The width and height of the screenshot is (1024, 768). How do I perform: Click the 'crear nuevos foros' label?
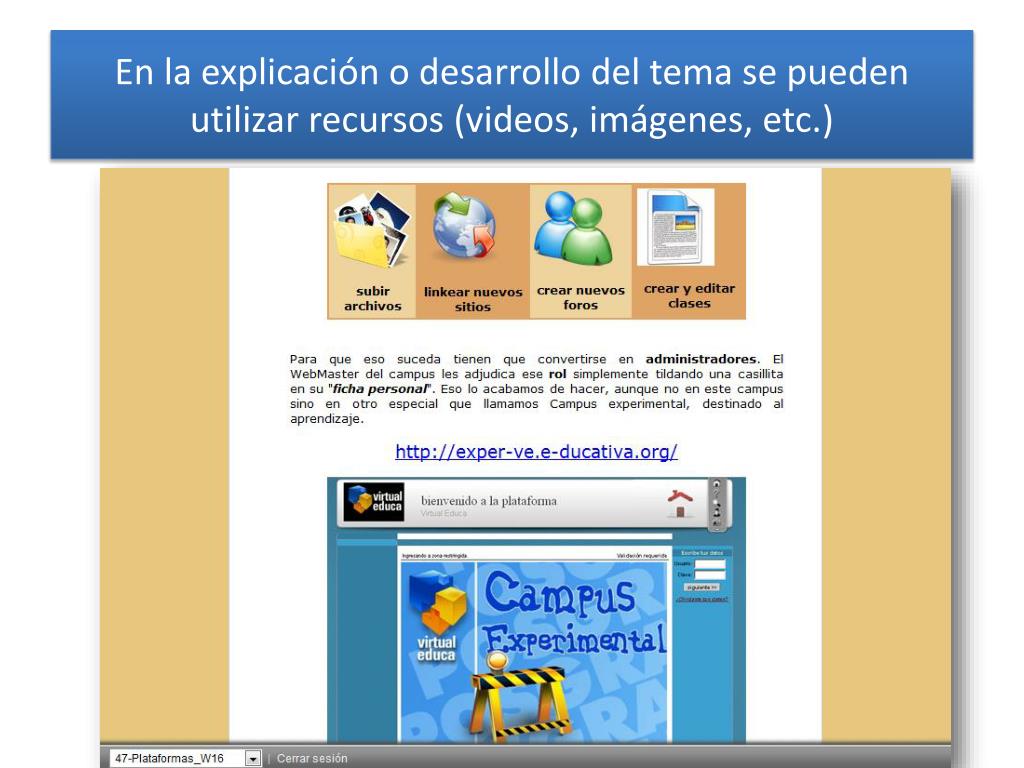(x=581, y=297)
